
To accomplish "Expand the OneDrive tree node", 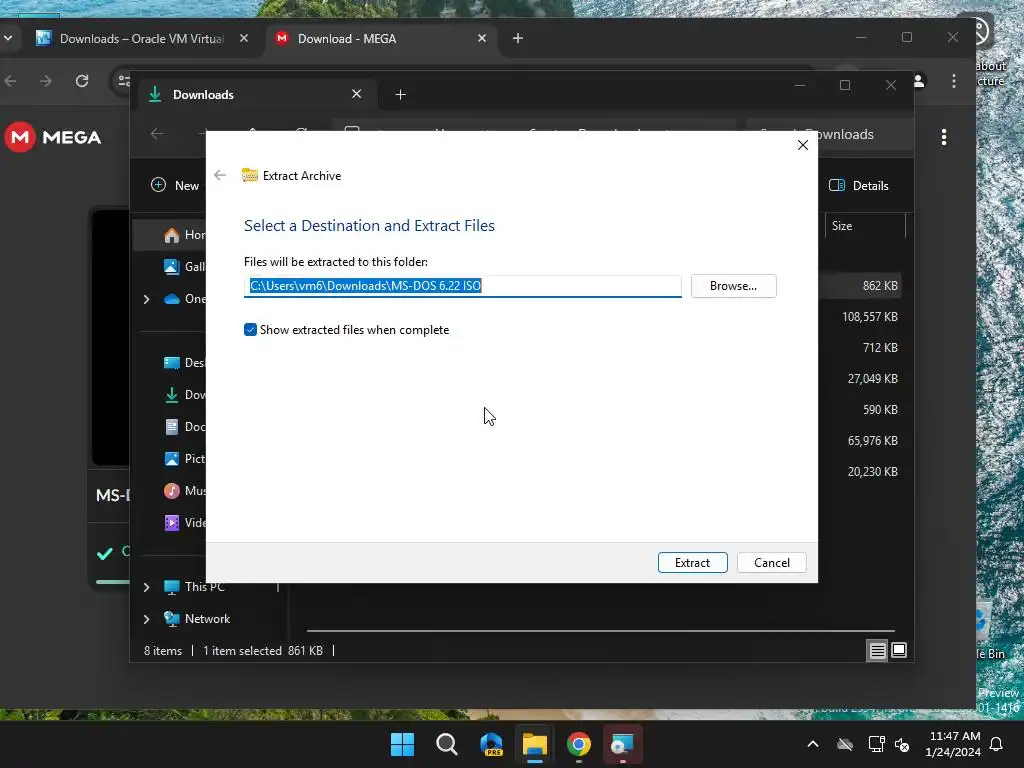I will click(146, 299).
